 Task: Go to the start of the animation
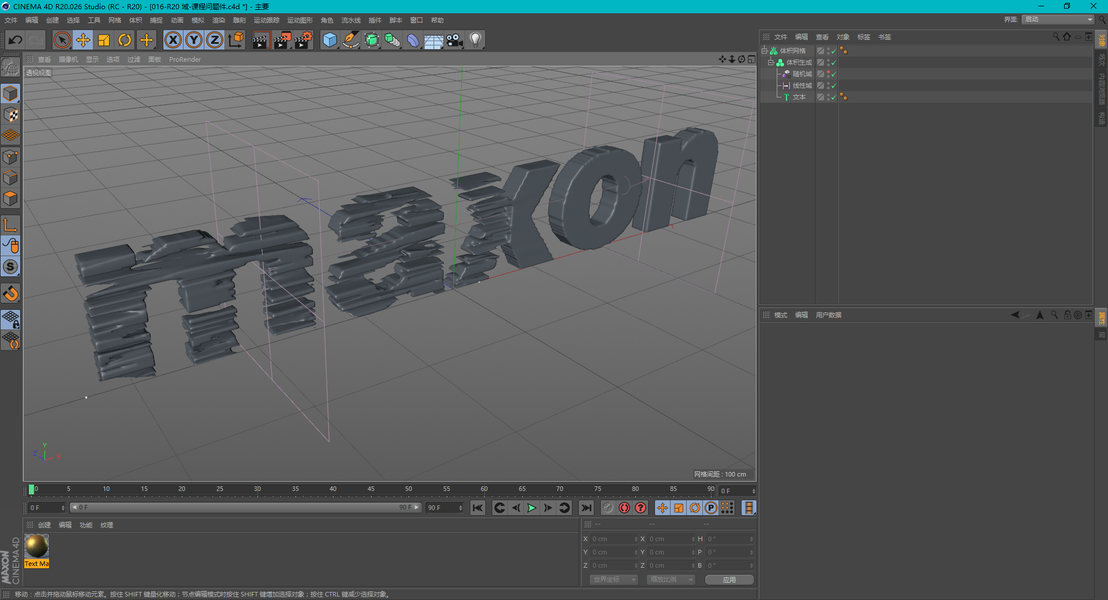point(478,507)
